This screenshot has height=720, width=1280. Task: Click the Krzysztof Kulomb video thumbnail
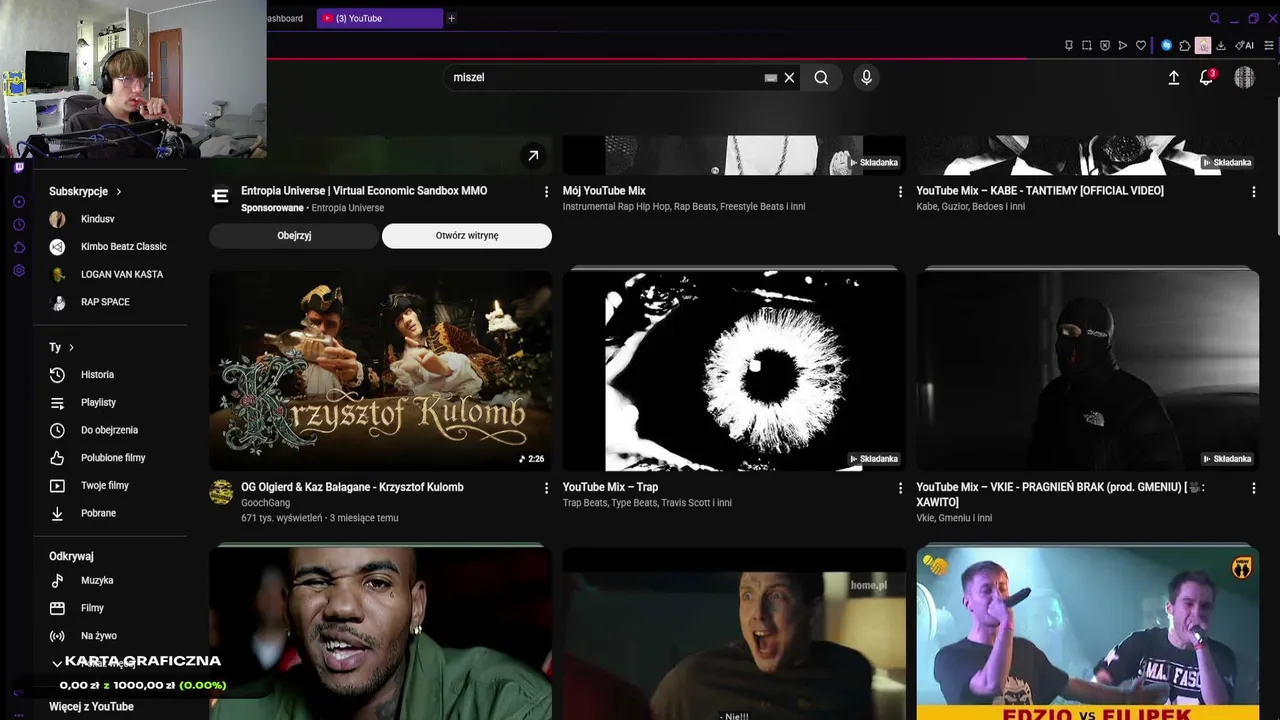pyautogui.click(x=380, y=371)
